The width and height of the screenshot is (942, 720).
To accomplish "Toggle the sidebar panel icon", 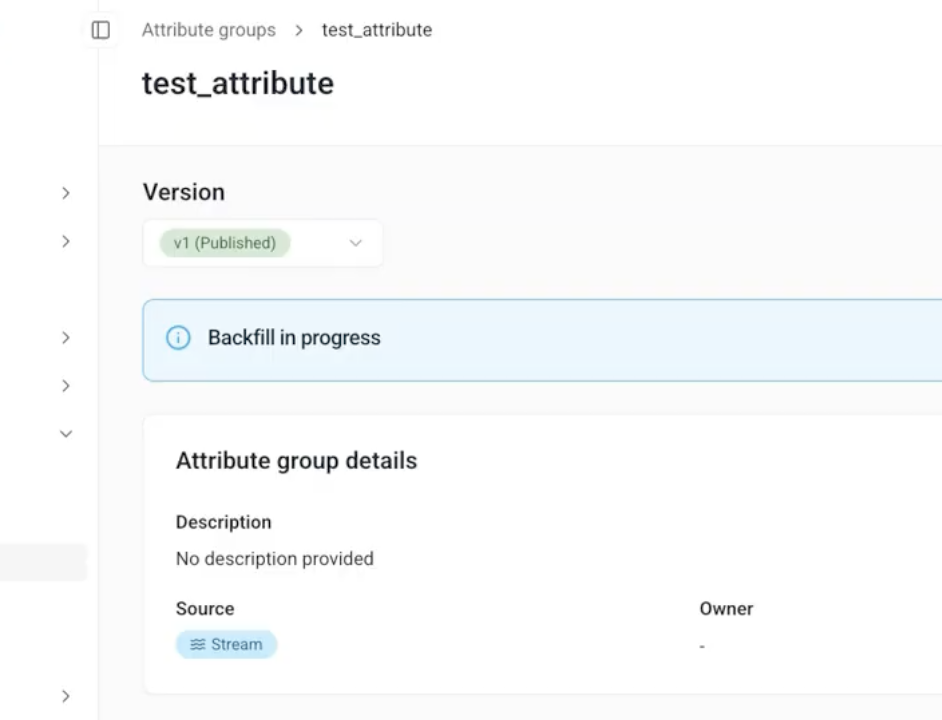I will tap(100, 30).
